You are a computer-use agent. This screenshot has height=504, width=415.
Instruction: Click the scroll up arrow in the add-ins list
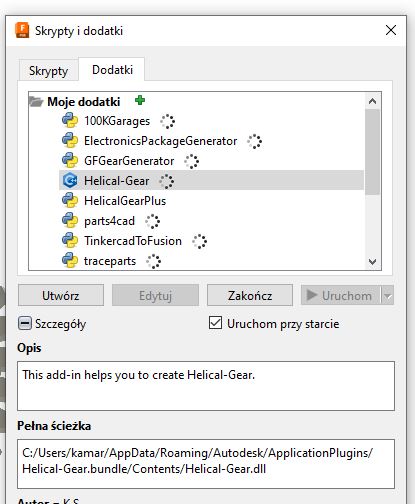click(372, 101)
